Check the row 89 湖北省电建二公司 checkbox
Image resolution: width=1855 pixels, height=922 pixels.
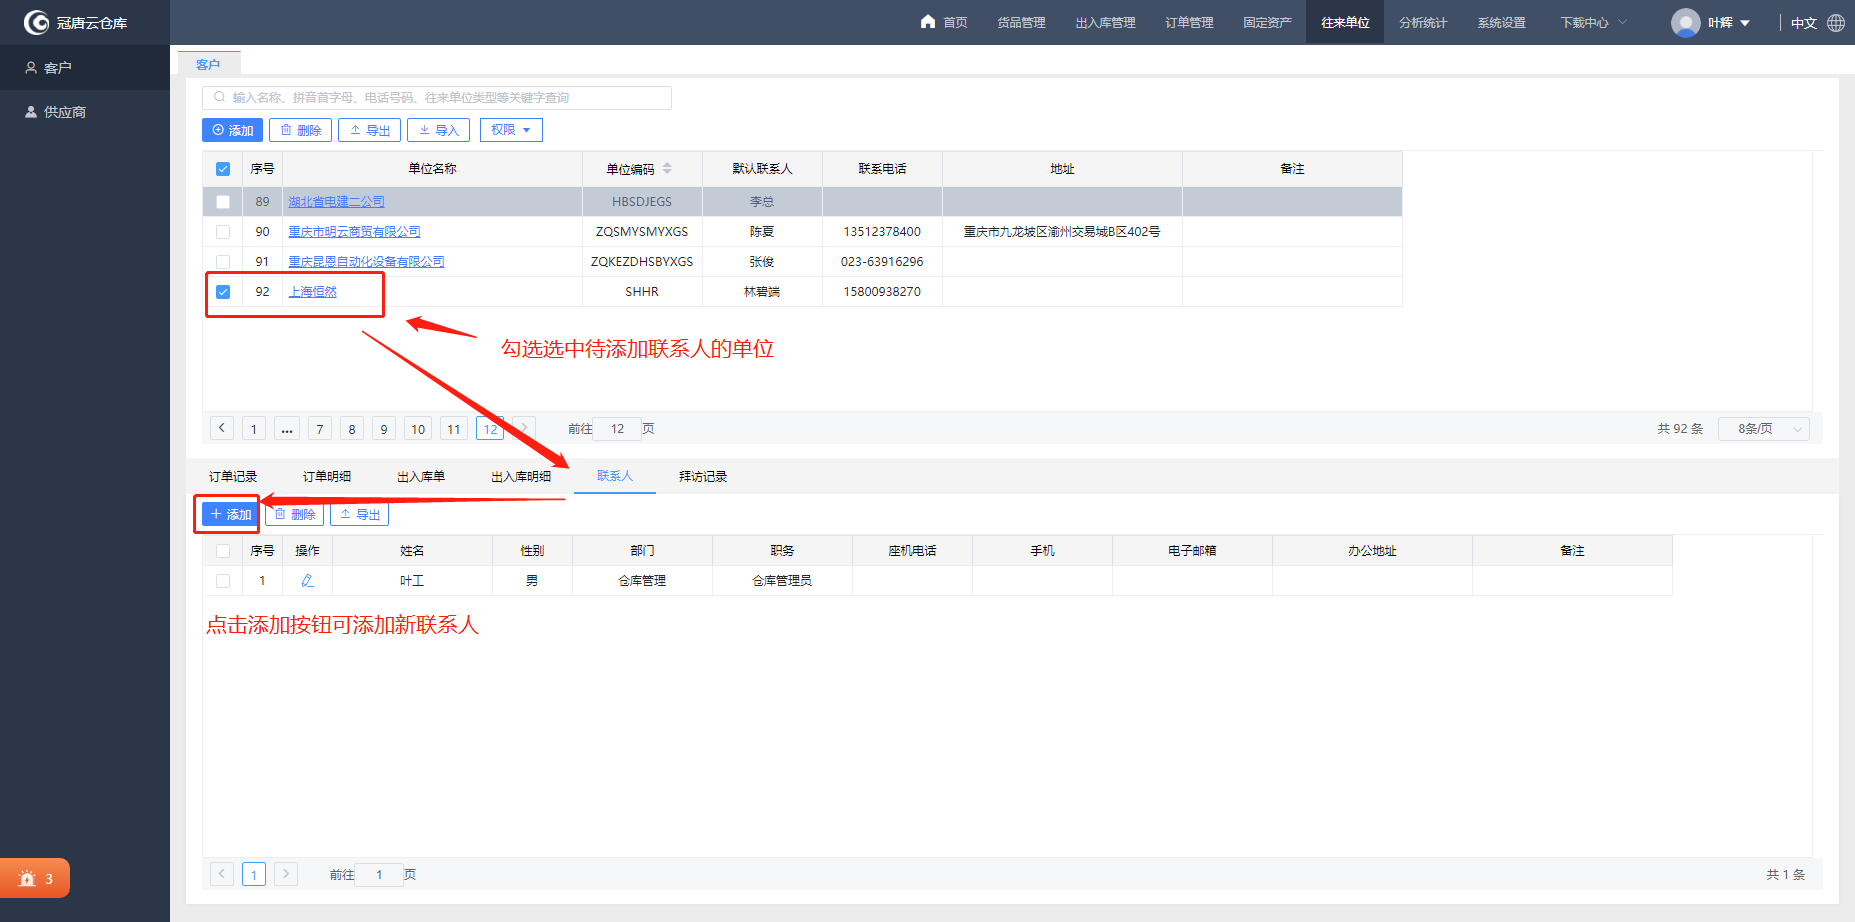223,202
